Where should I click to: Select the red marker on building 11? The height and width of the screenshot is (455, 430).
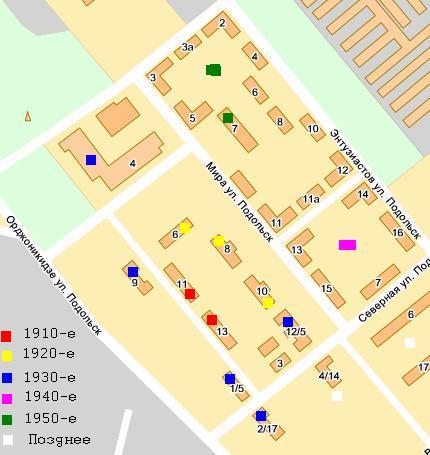190,294
